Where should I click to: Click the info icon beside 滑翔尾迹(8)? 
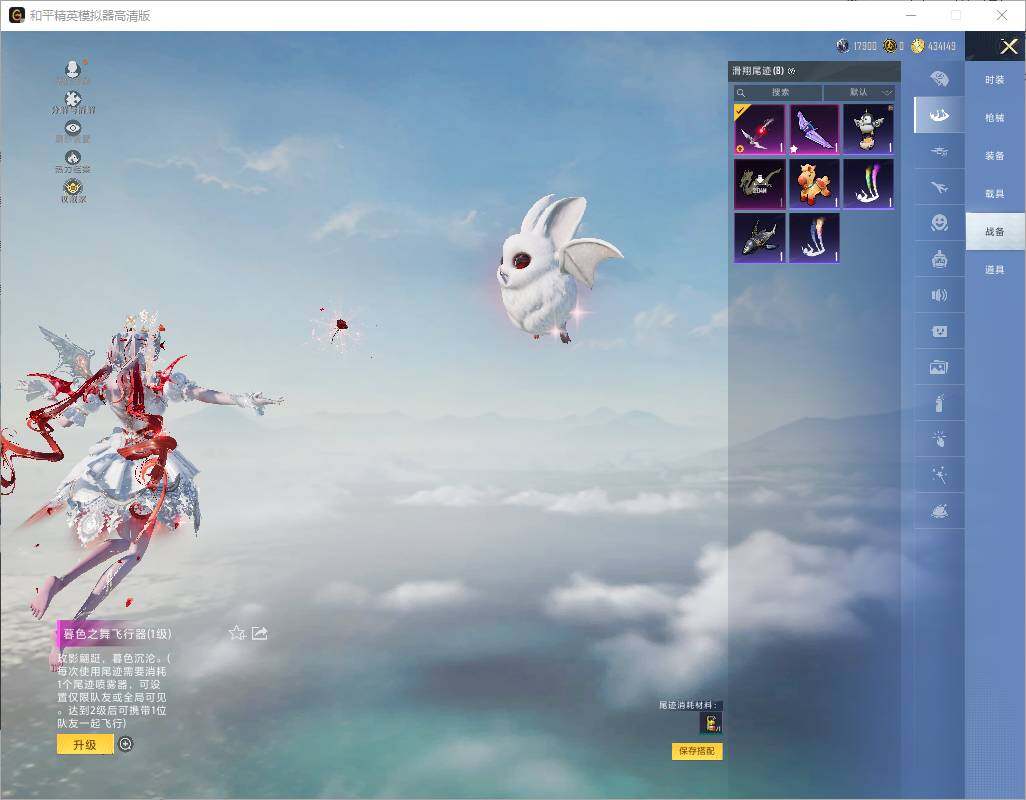pyautogui.click(x=791, y=71)
